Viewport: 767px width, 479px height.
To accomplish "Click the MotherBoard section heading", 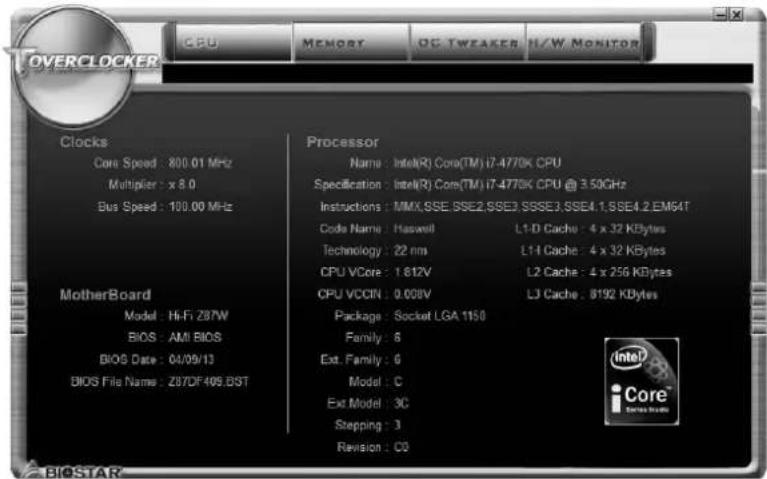I will tap(105, 295).
